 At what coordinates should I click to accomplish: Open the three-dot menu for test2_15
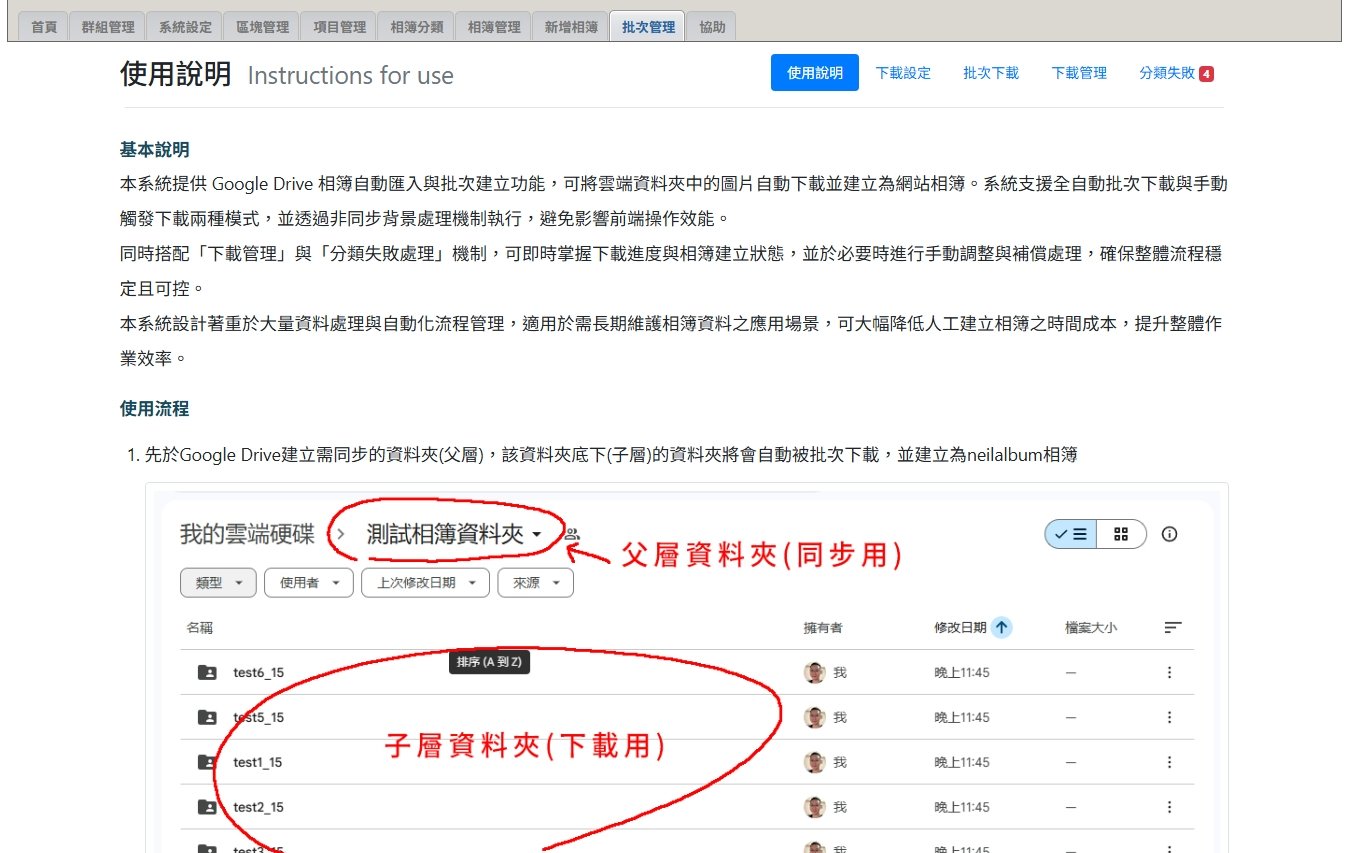pos(1169,807)
